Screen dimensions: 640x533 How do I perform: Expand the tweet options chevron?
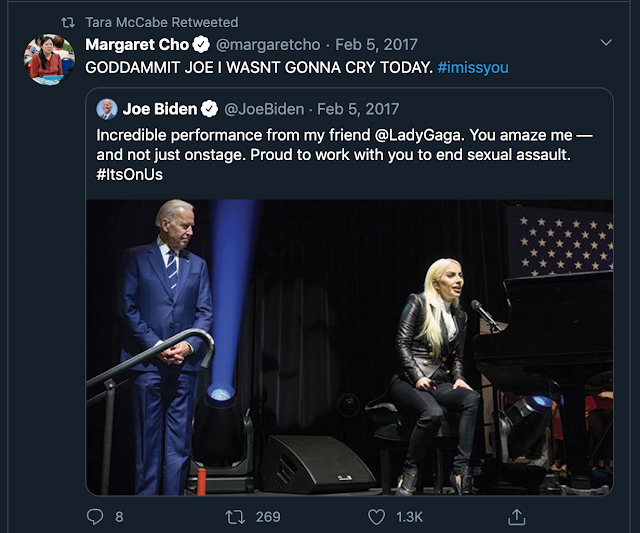606,42
